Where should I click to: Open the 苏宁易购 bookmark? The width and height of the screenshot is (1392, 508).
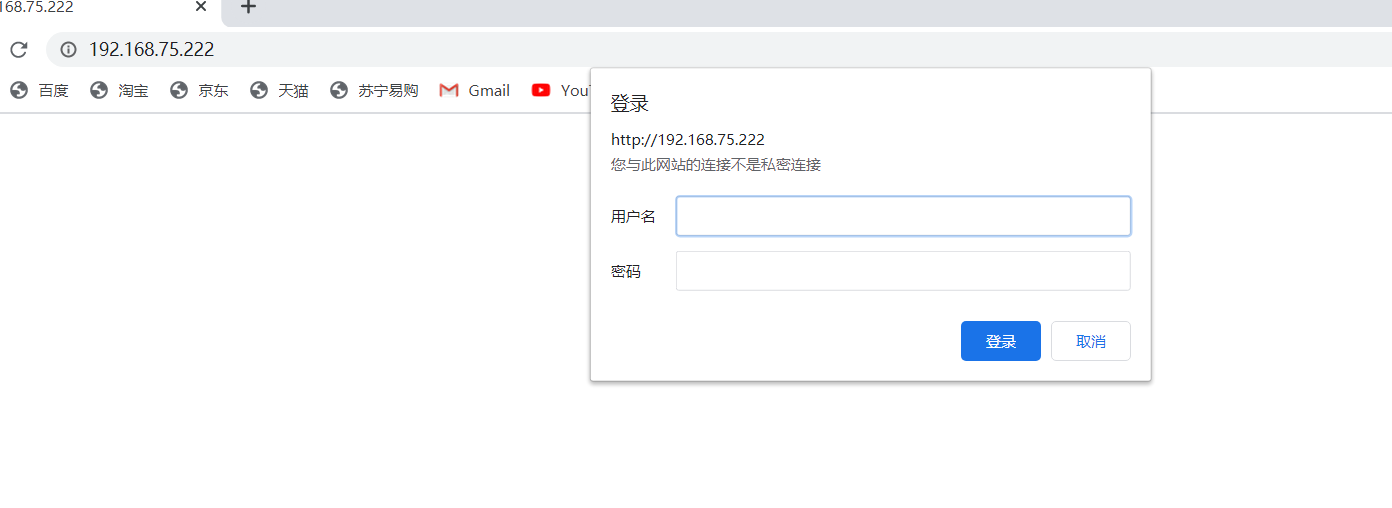pos(375,90)
